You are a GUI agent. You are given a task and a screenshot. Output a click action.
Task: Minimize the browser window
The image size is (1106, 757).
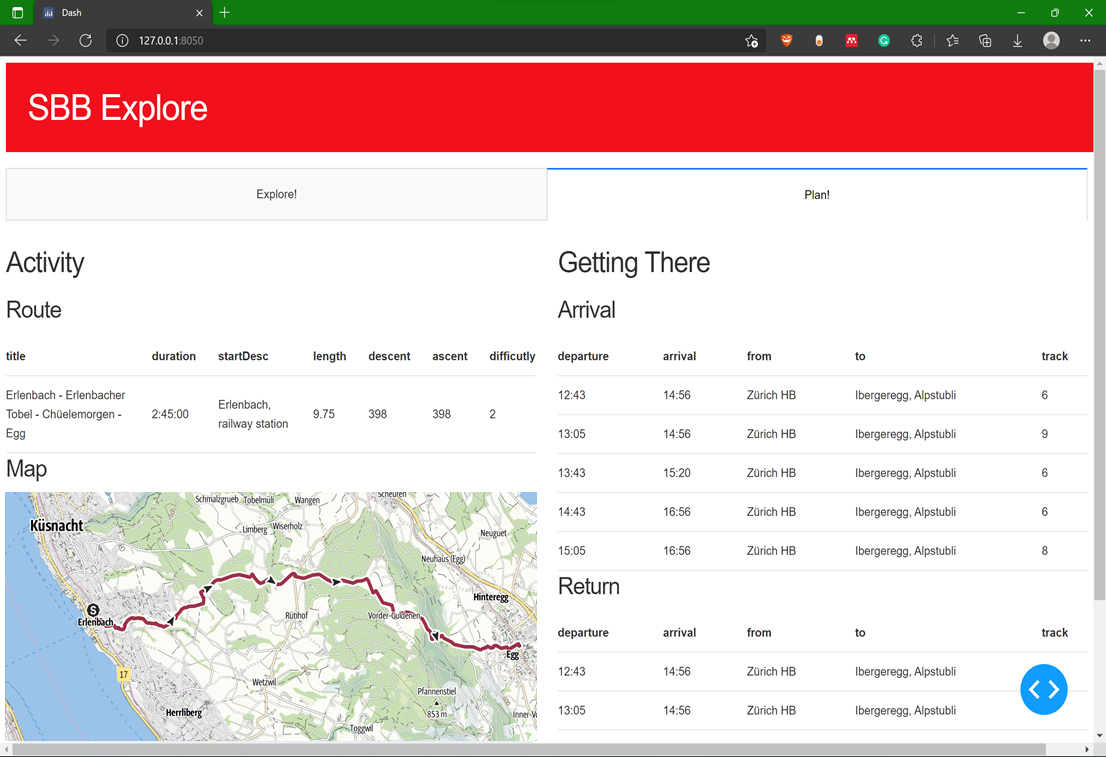pyautogui.click(x=1021, y=13)
